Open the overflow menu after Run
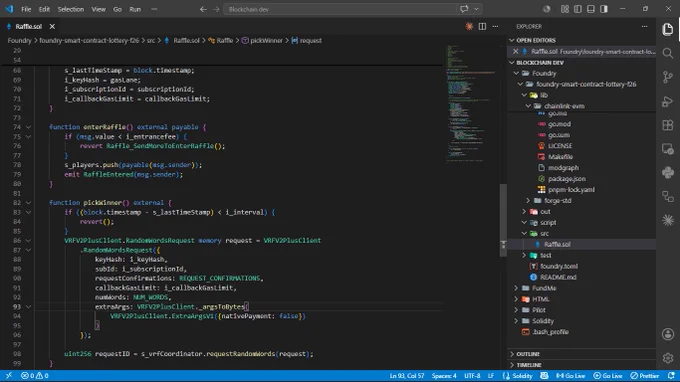 (x=154, y=9)
